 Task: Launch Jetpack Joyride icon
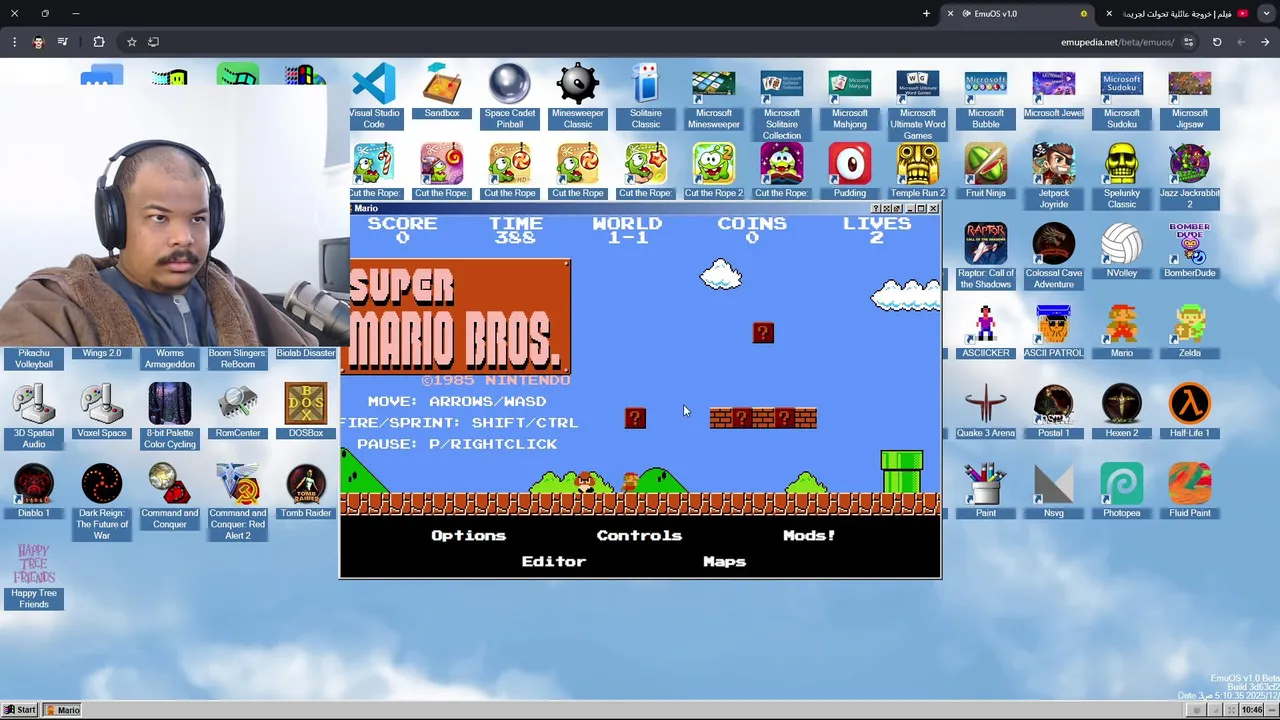coord(1054,176)
